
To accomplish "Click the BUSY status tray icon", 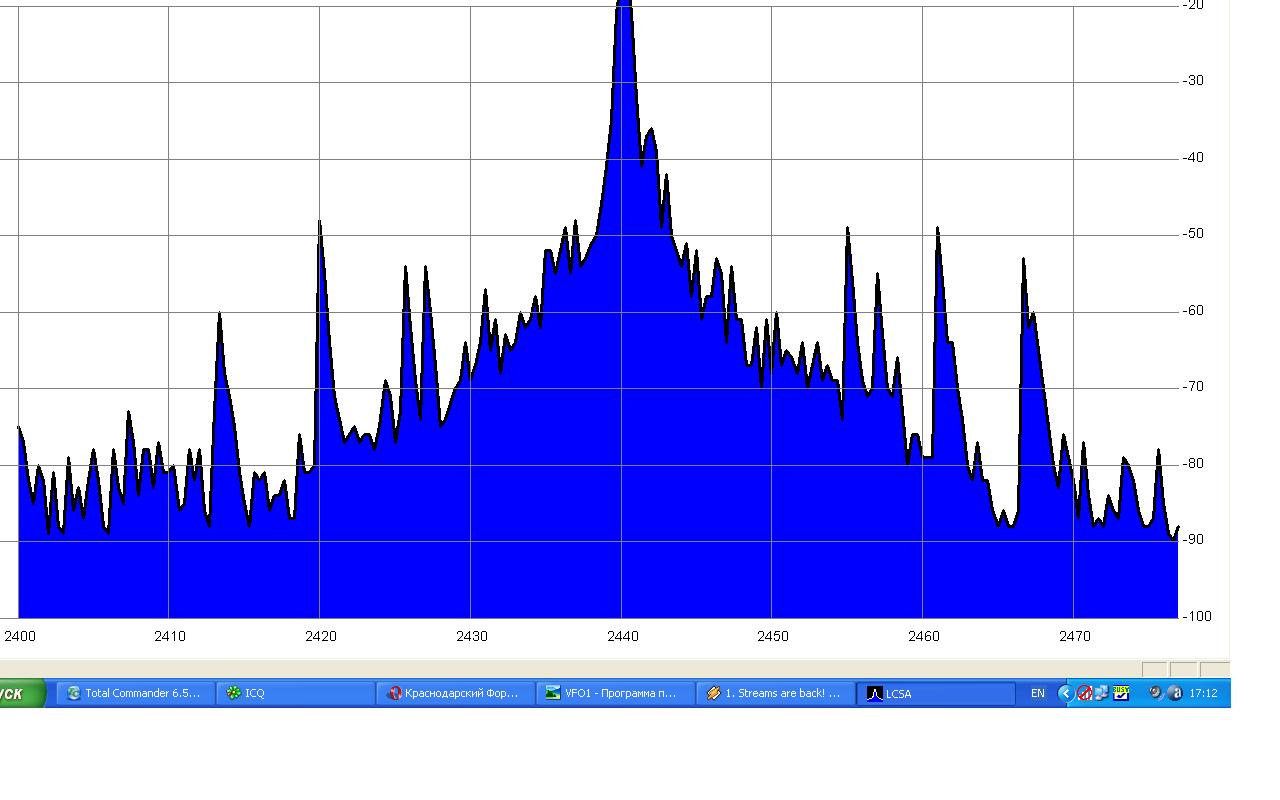I will pyautogui.click(x=1121, y=692).
